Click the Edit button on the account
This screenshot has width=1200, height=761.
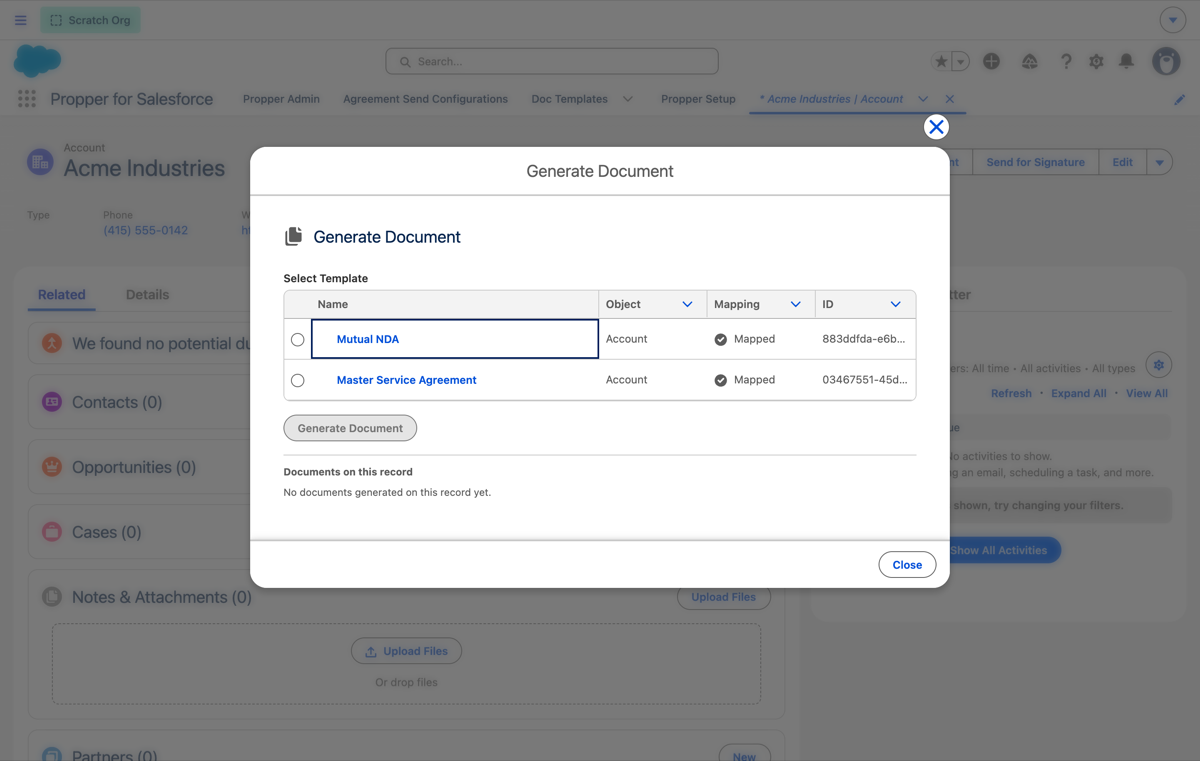click(1122, 162)
